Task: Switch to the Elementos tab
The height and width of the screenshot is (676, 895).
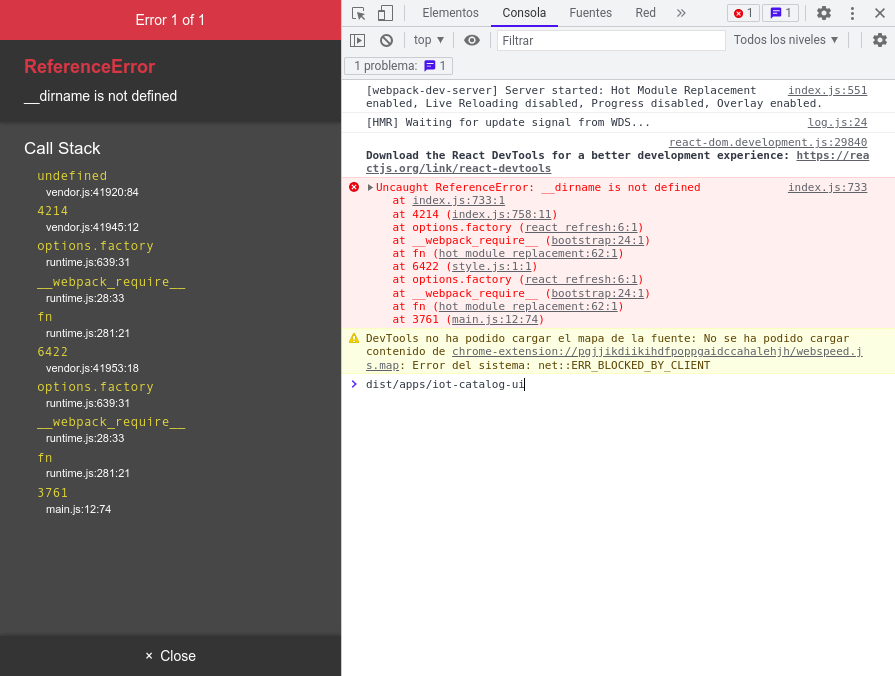Action: coord(449,13)
